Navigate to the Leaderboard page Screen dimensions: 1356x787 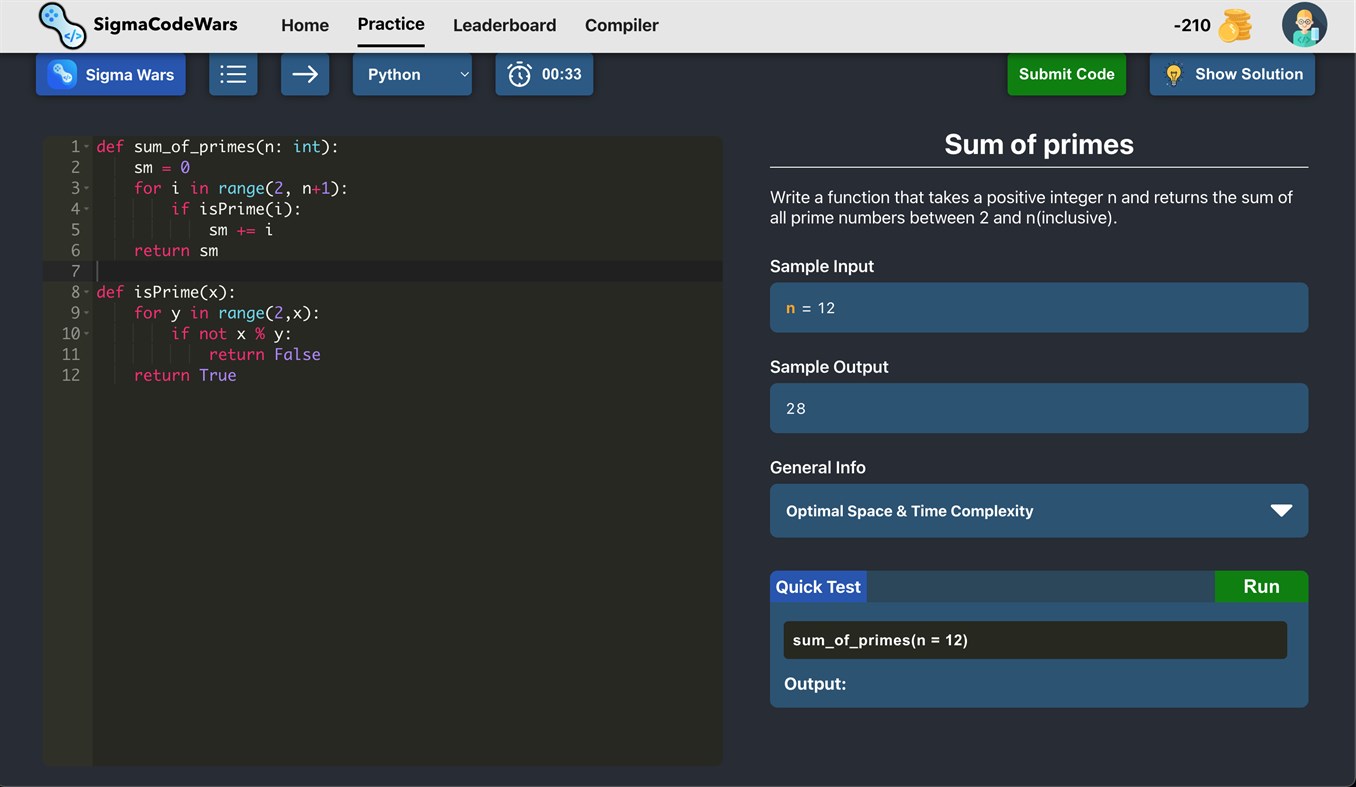click(504, 25)
